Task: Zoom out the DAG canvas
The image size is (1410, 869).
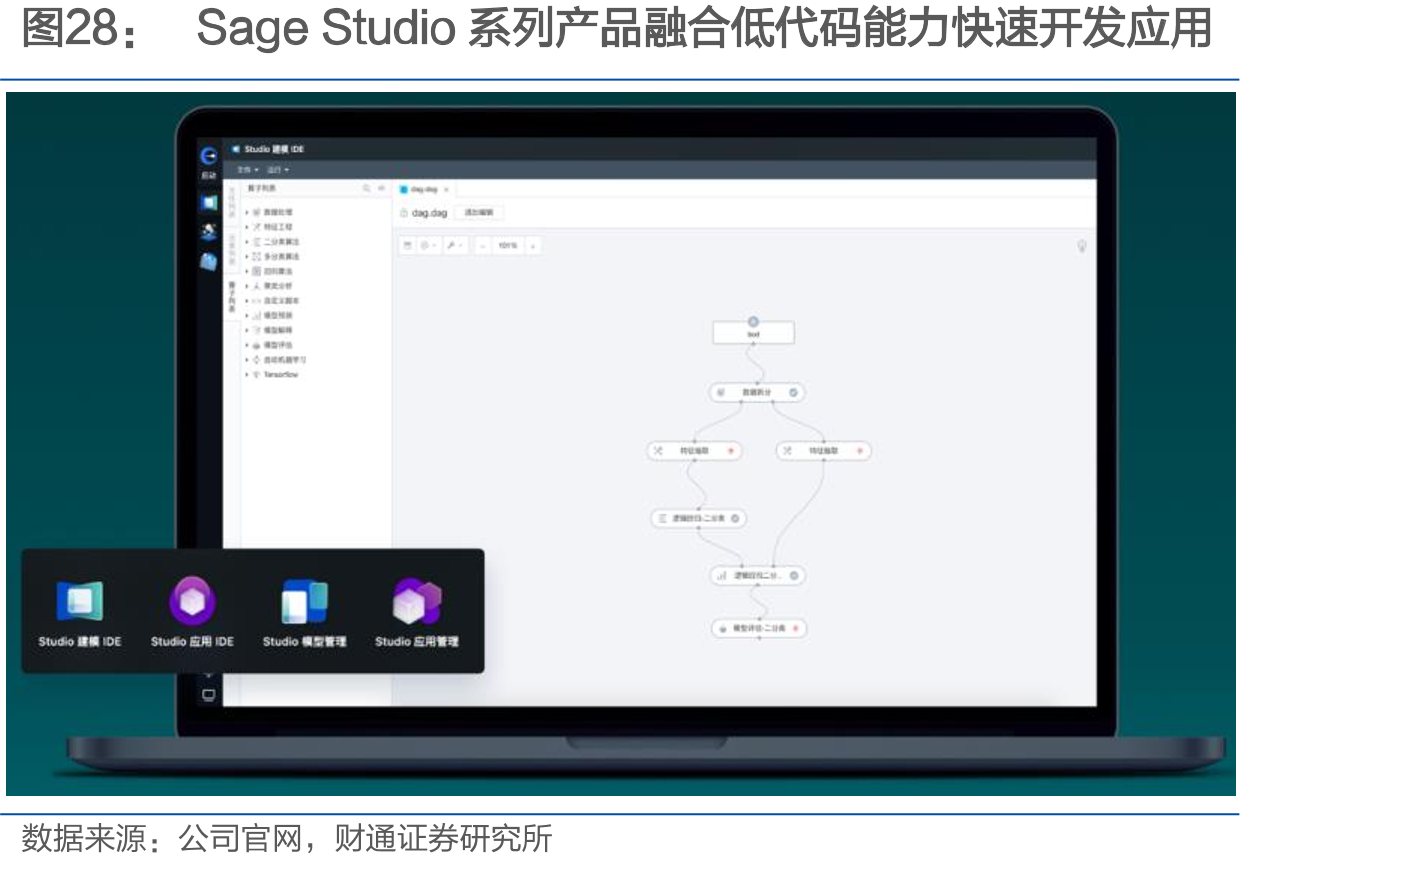Action: [x=482, y=245]
